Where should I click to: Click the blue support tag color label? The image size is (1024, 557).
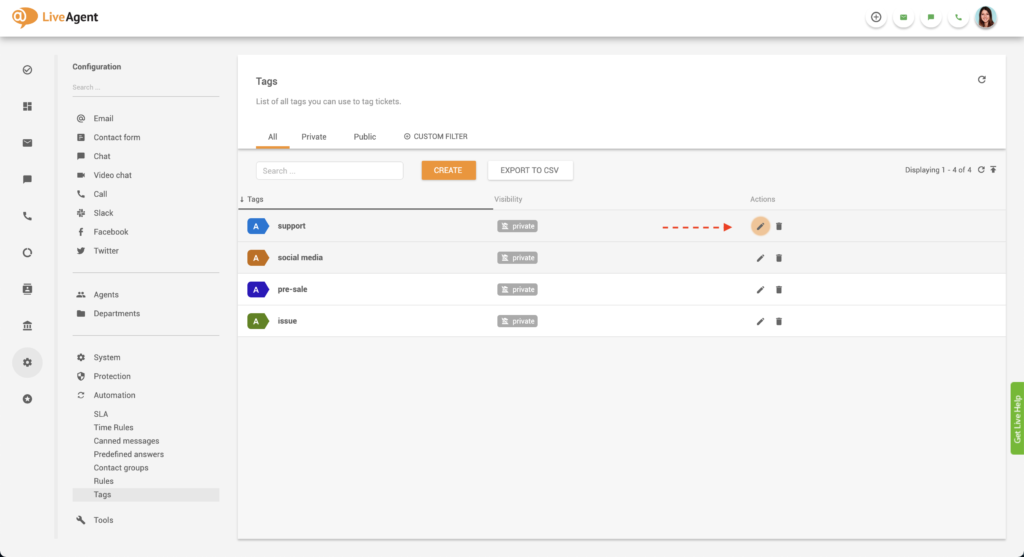(x=258, y=226)
